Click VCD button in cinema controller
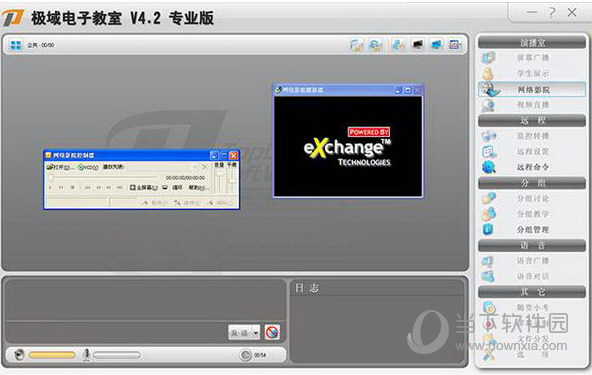 tap(88, 167)
